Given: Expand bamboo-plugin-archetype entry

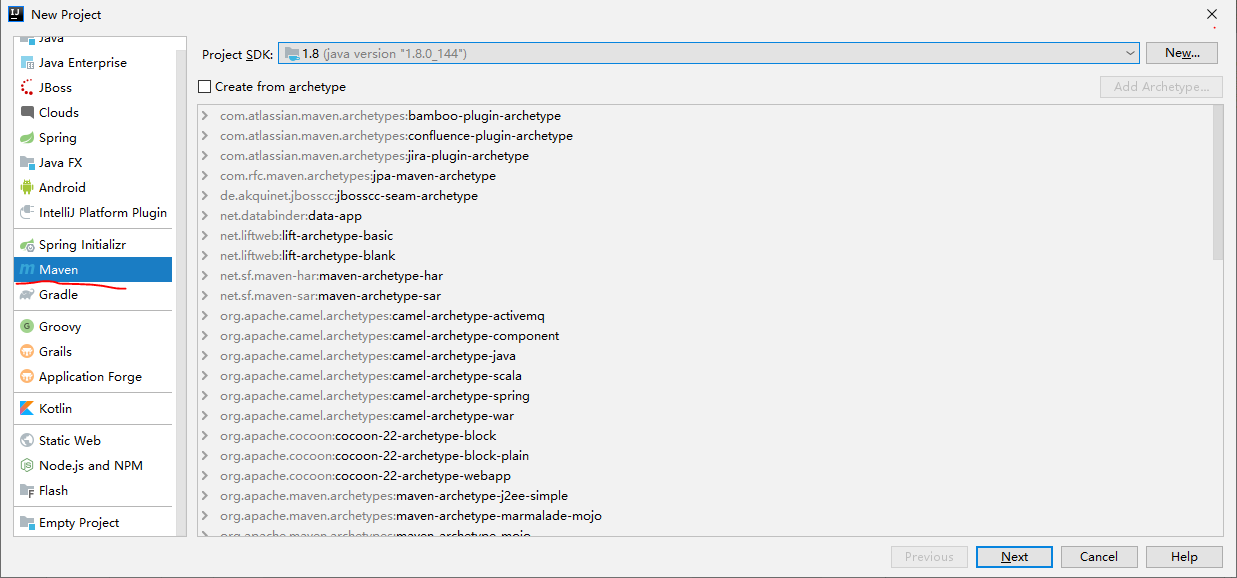Looking at the screenshot, I should point(205,116).
